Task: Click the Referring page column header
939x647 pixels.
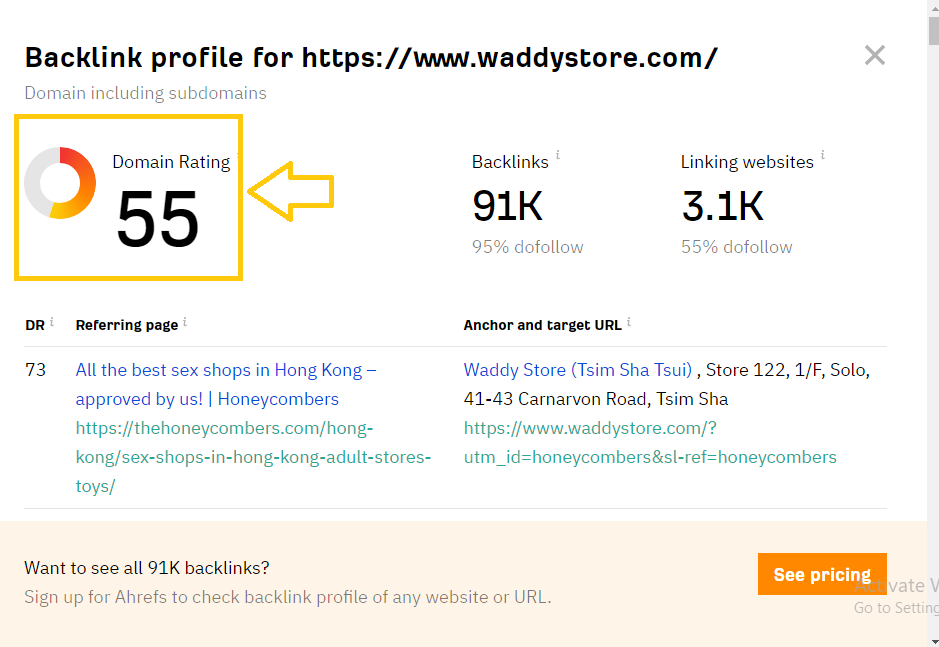Action: (126, 325)
